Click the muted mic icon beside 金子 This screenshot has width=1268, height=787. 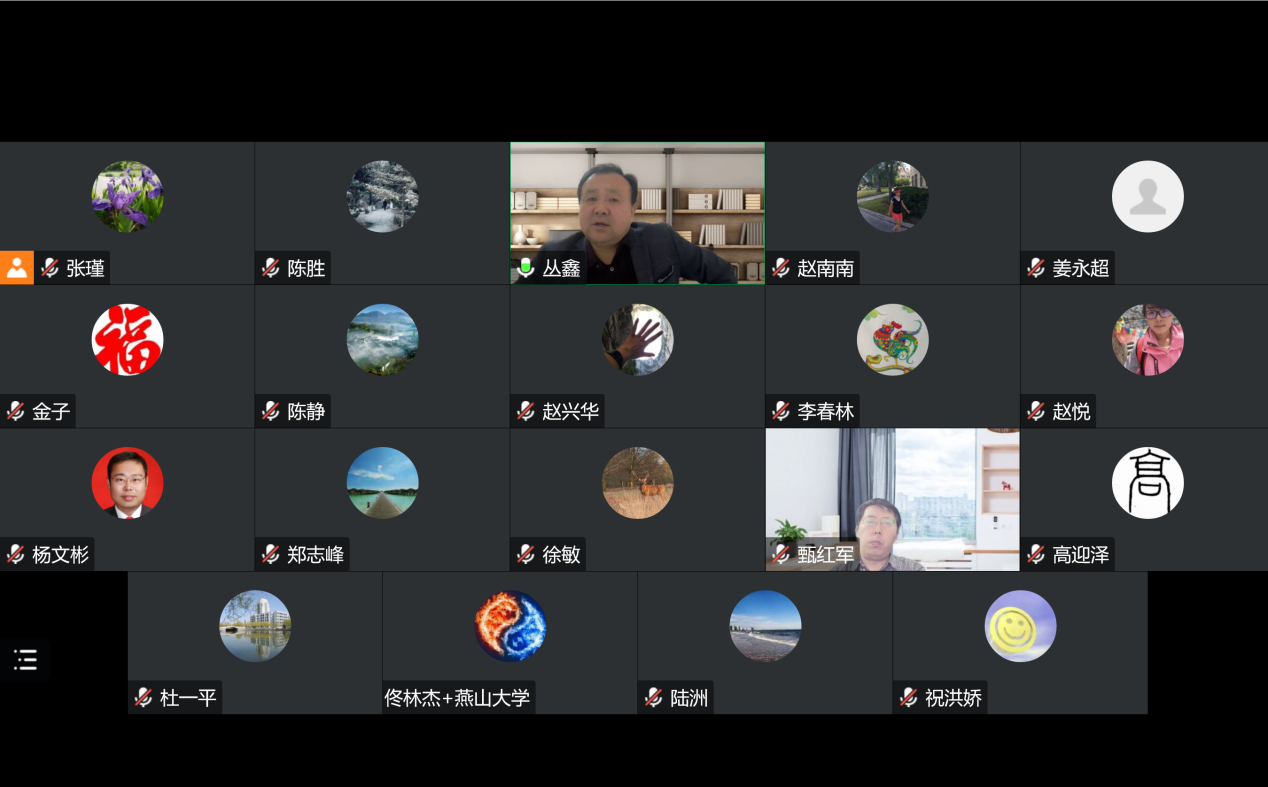point(15,411)
